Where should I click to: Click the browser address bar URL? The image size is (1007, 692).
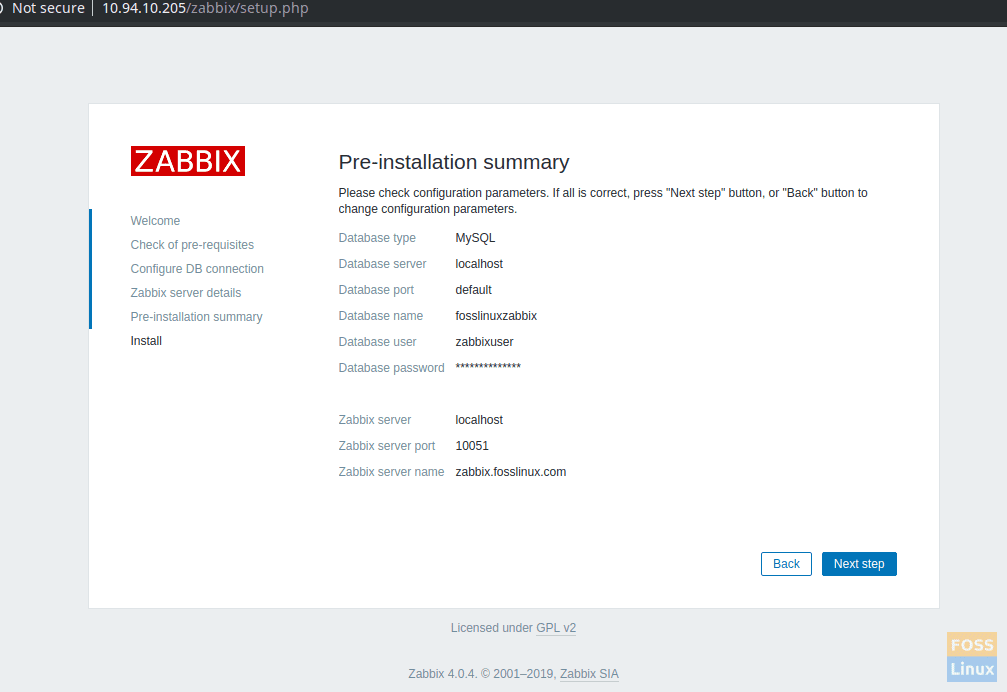pyautogui.click(x=205, y=8)
